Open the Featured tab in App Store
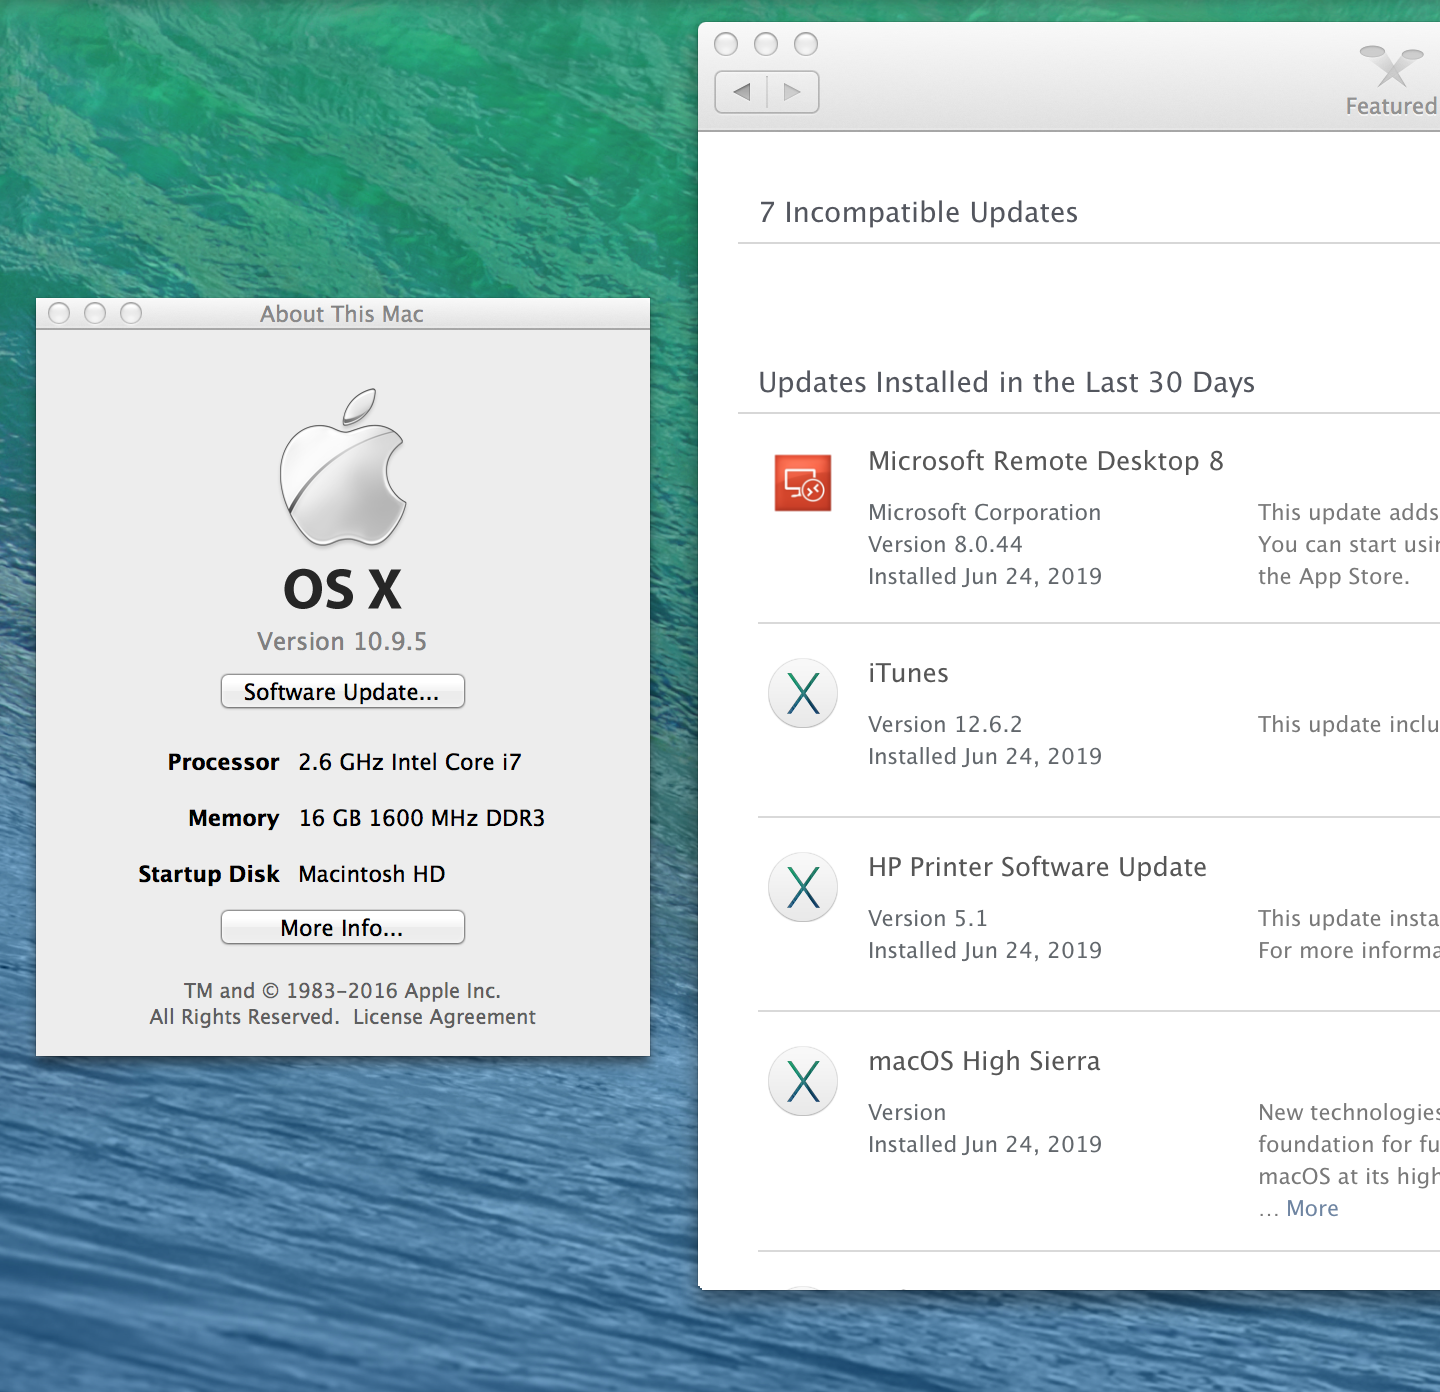 pos(1393,81)
